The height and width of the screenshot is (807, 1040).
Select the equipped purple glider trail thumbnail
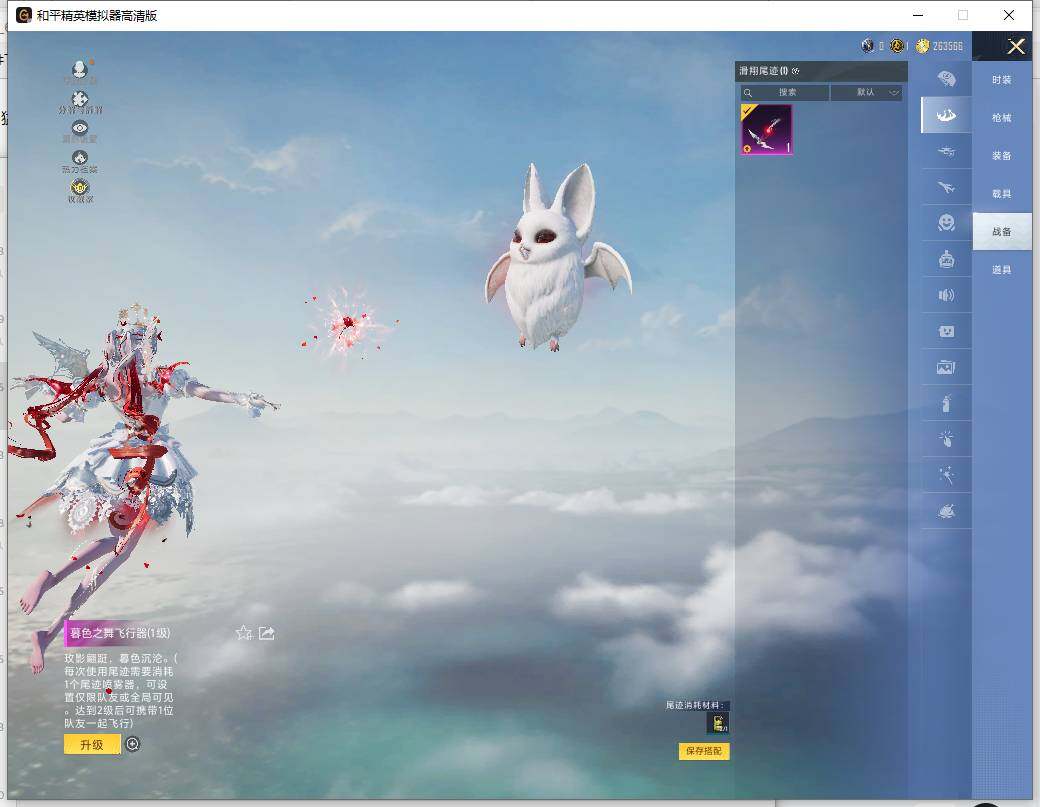point(767,129)
